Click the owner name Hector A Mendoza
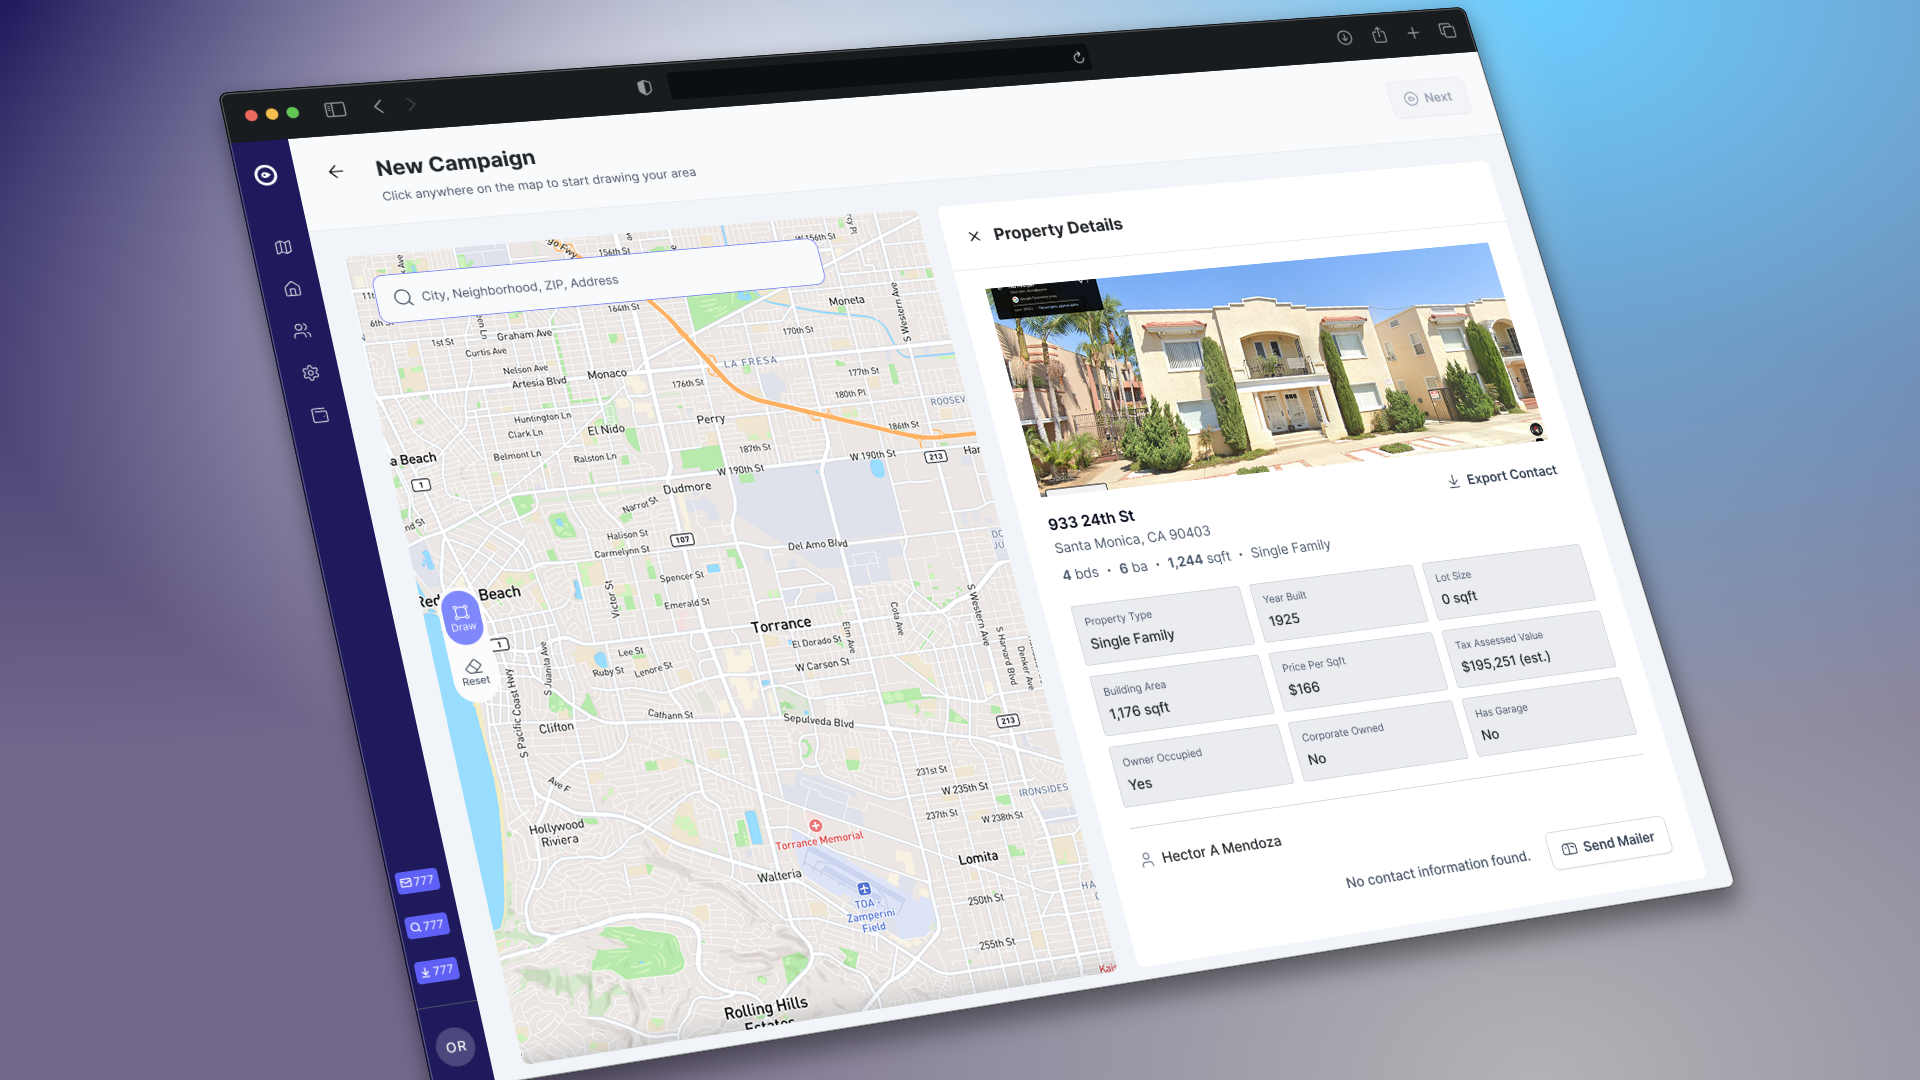1920x1080 pixels. 1221,850
